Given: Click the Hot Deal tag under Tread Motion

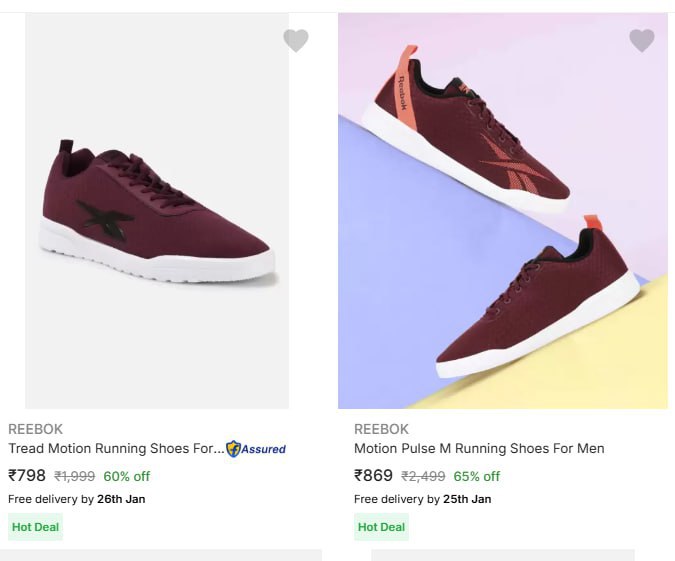Looking at the screenshot, I should point(35,527).
